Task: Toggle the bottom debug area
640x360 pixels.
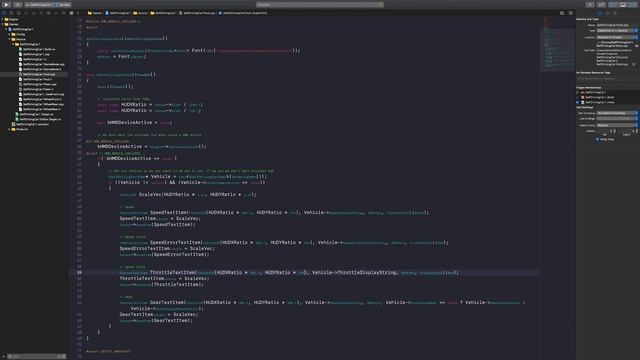Action: pyautogui.click(x=623, y=4)
